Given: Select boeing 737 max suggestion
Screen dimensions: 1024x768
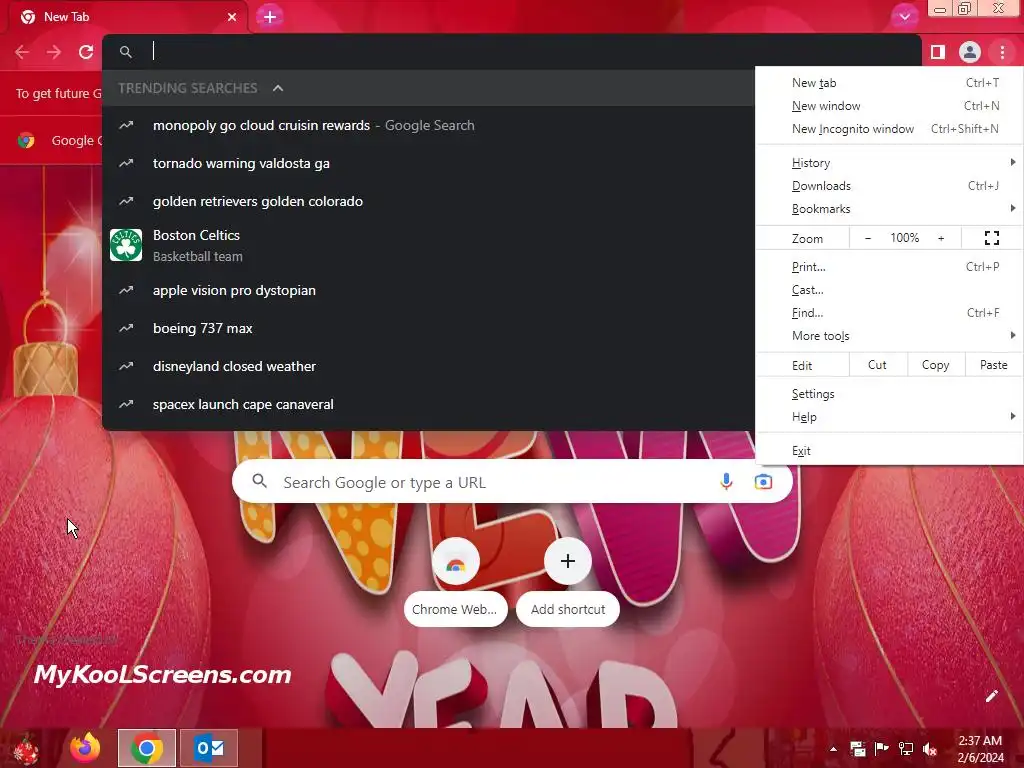Looking at the screenshot, I should click(x=428, y=328).
